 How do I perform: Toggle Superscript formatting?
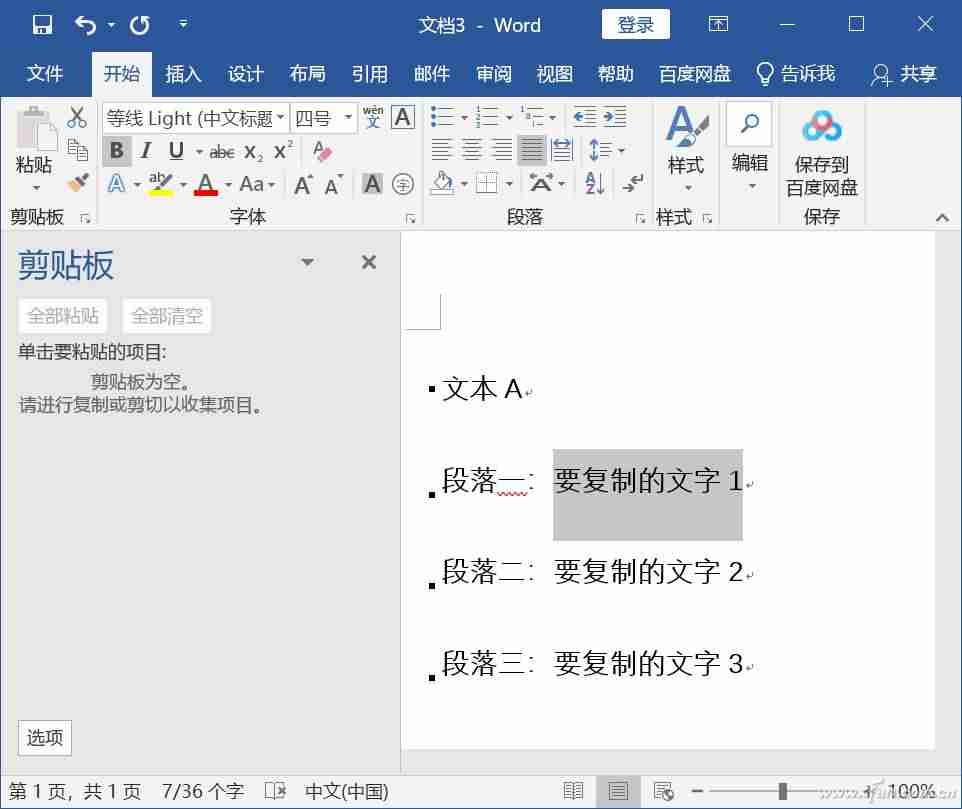point(282,150)
